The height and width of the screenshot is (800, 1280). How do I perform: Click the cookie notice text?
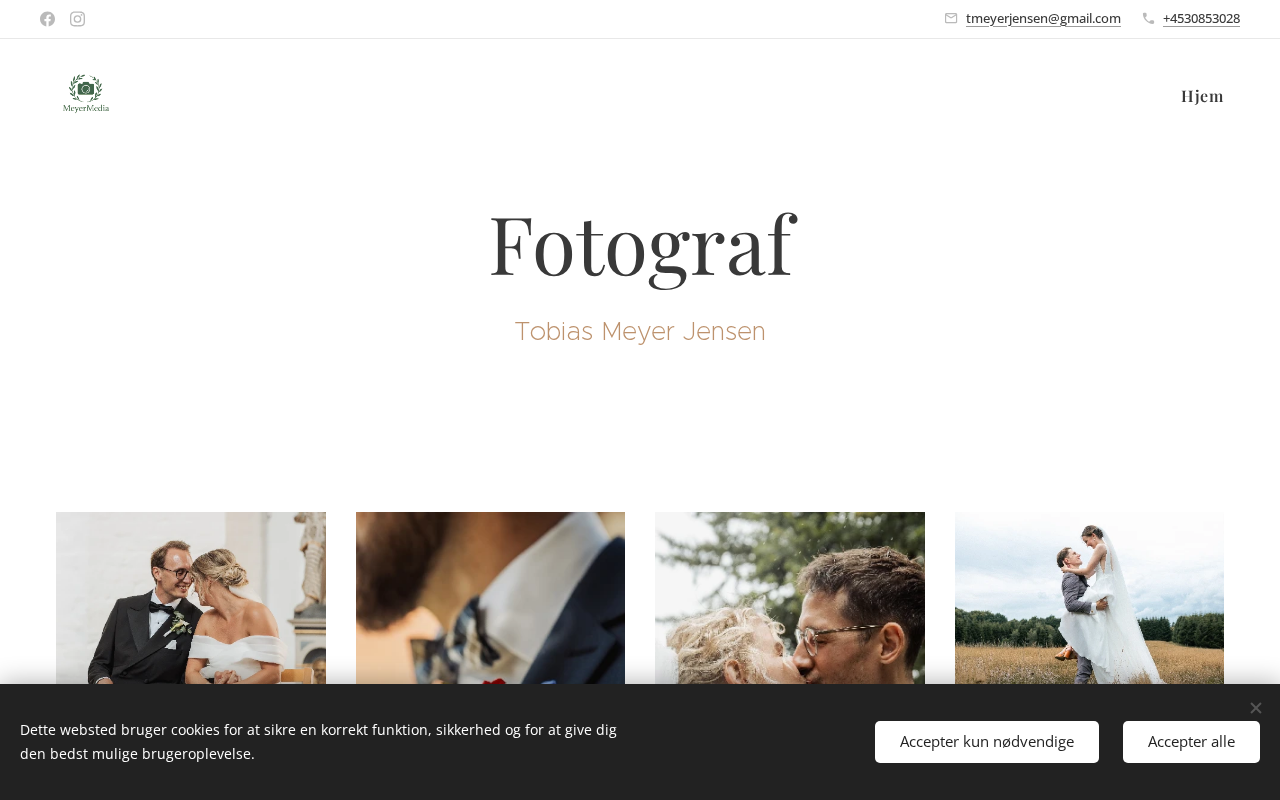point(318,742)
